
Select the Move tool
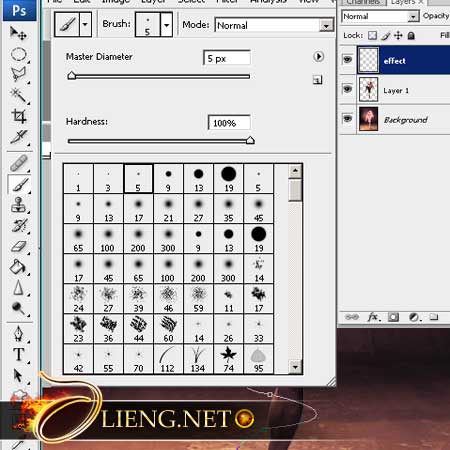point(18,33)
